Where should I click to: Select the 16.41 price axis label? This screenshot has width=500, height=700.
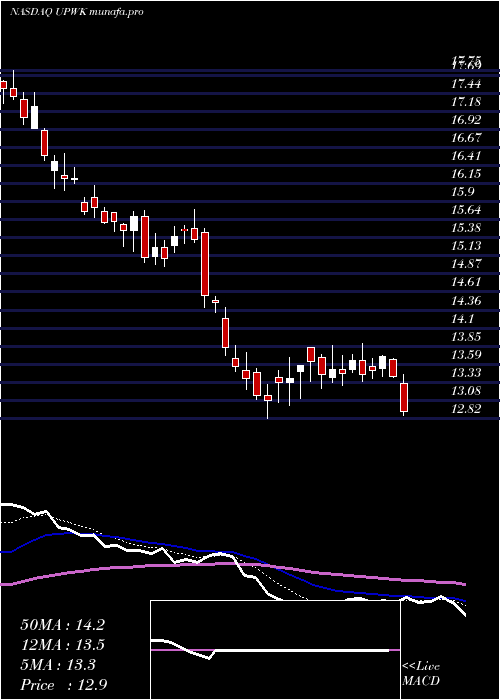click(466, 156)
